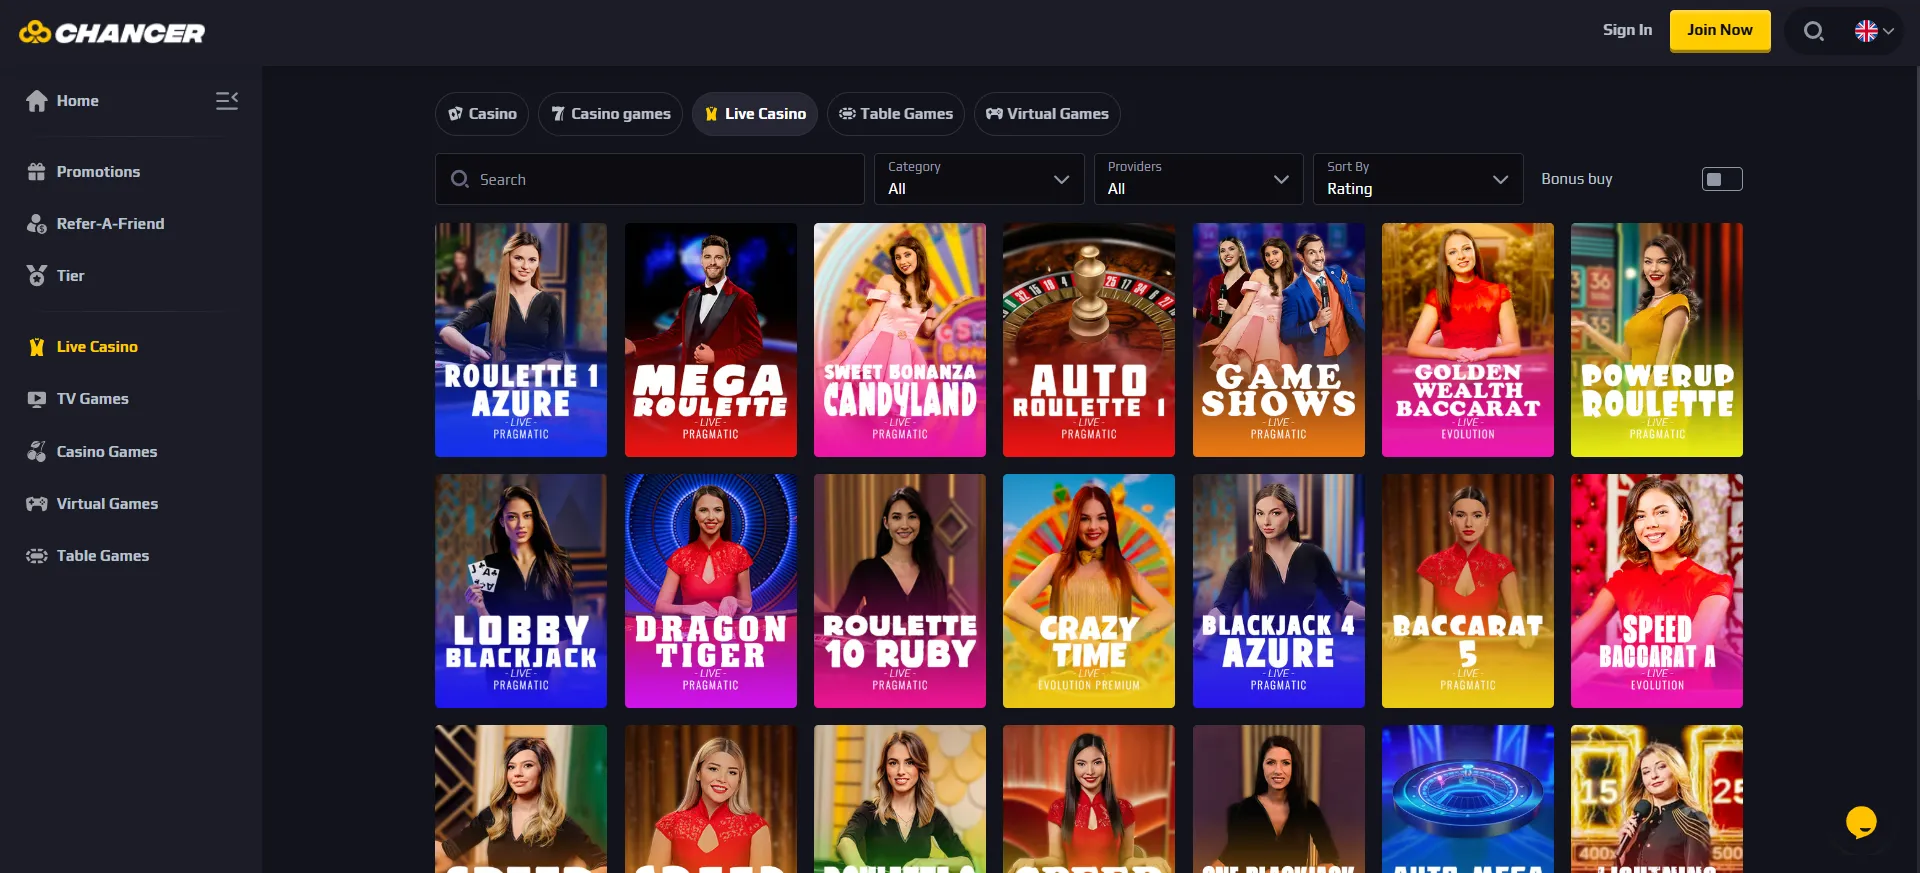Screen dimensions: 1920x873
Task: Open the PowerUp Roulette game
Action: pyautogui.click(x=1657, y=340)
